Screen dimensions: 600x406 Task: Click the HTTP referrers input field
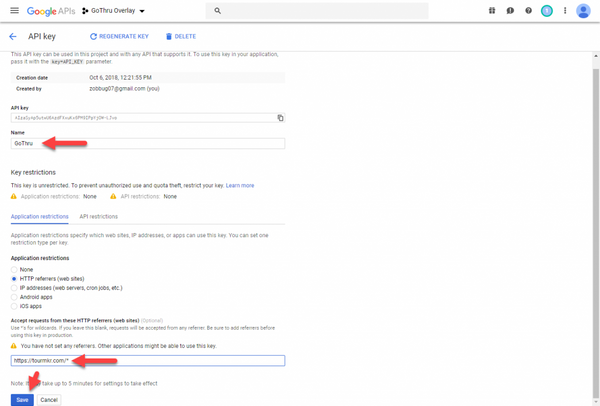coord(148,361)
